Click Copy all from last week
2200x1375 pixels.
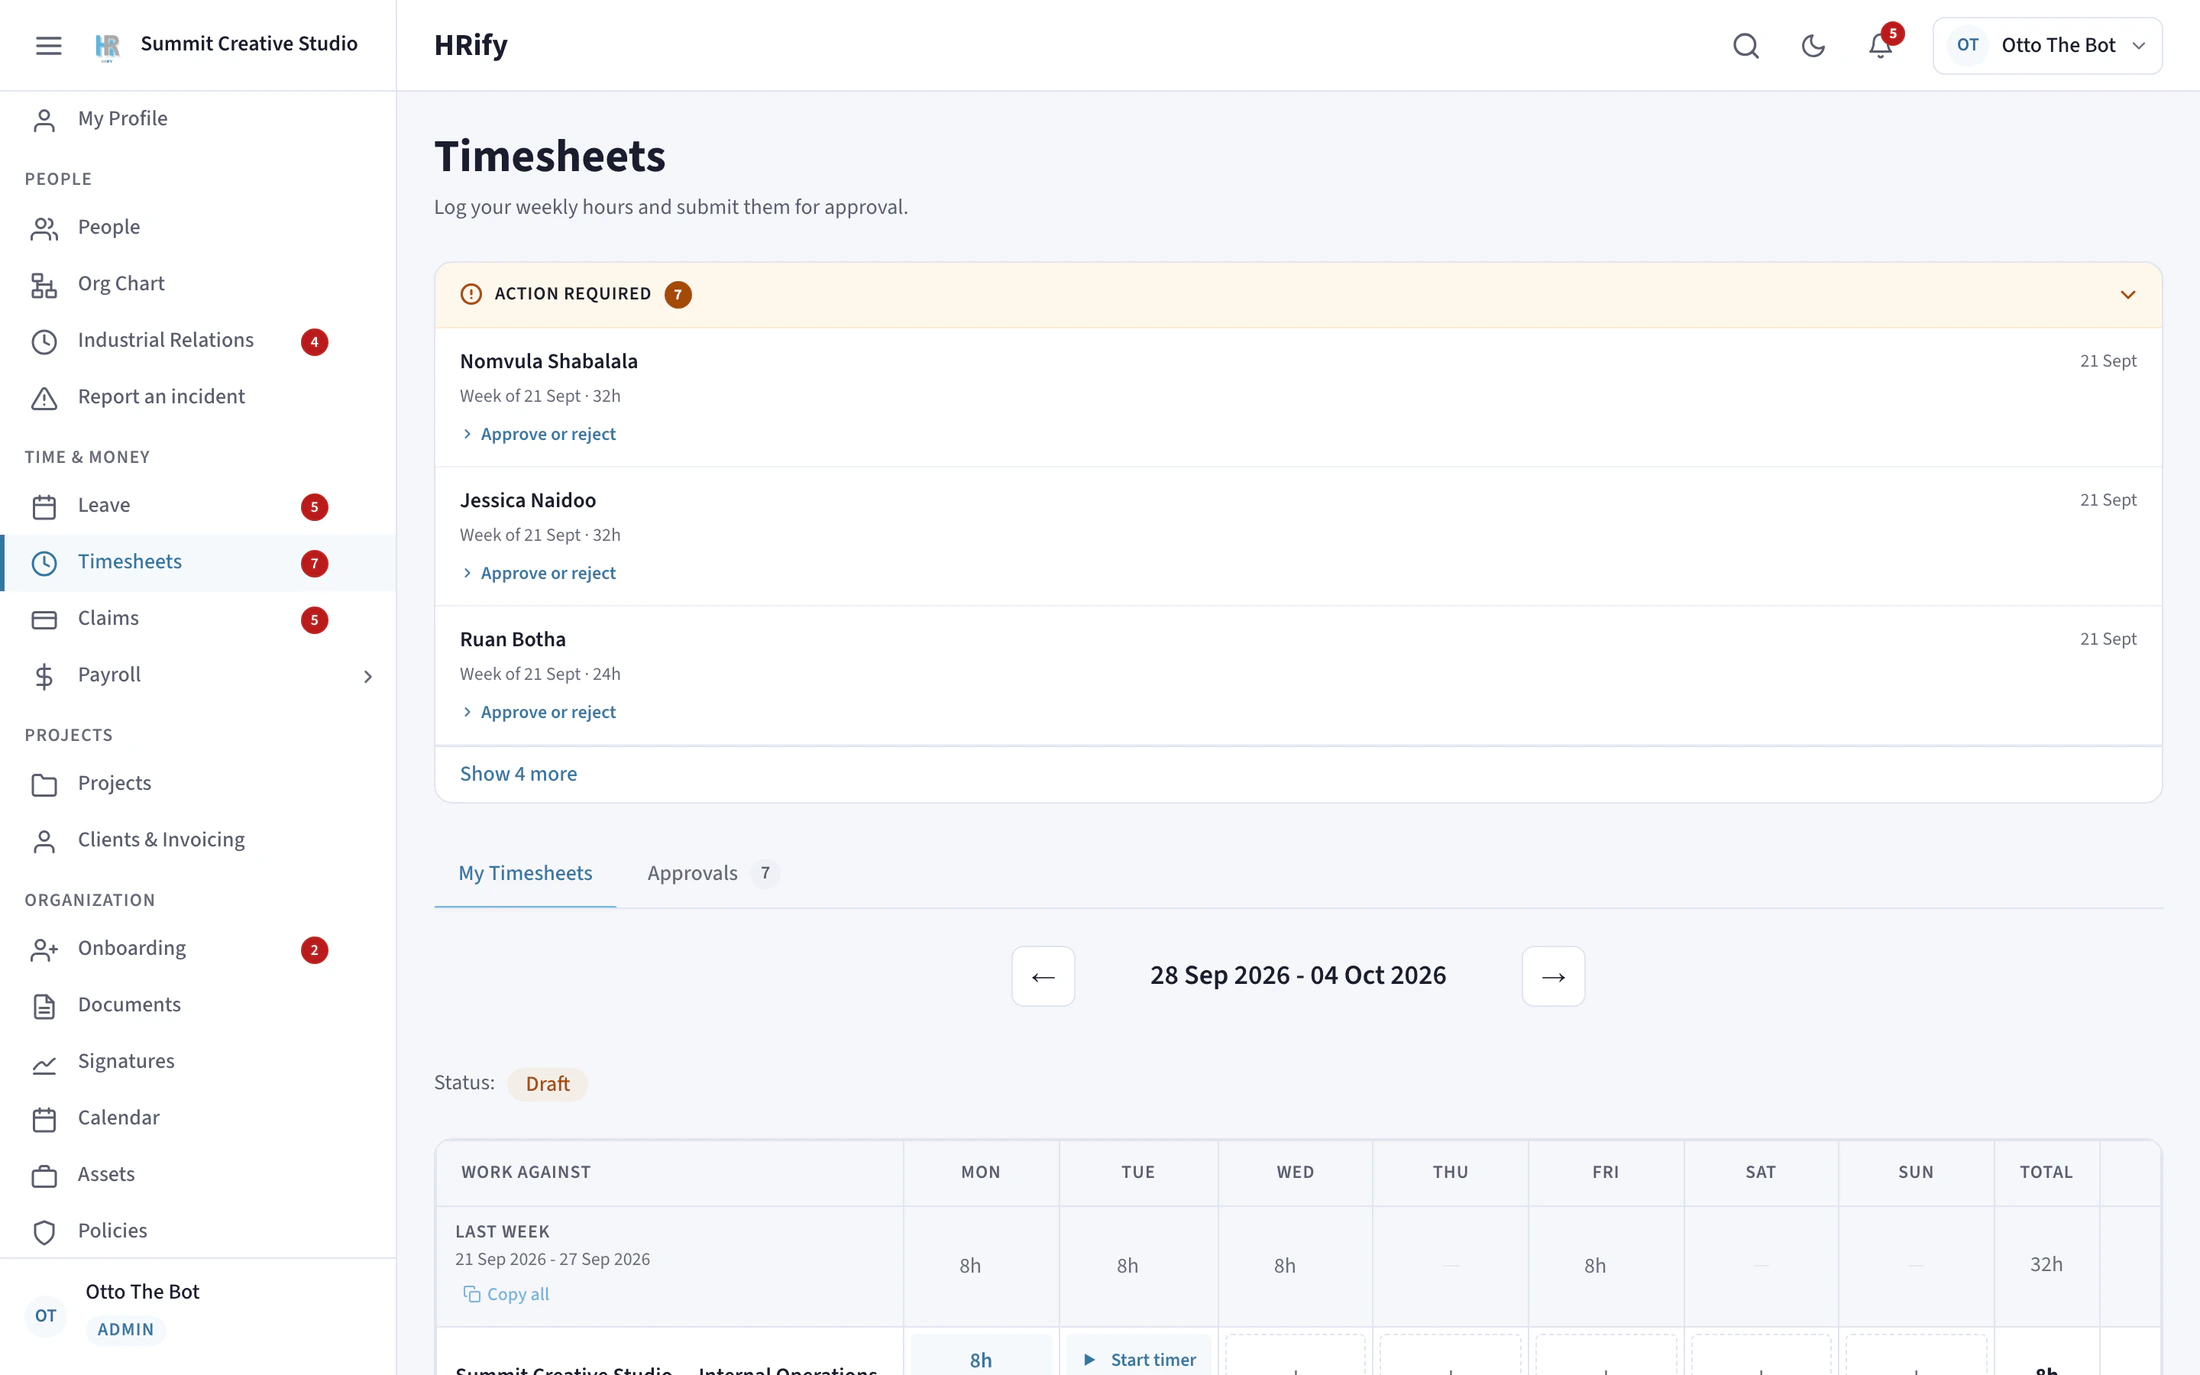pos(506,1294)
